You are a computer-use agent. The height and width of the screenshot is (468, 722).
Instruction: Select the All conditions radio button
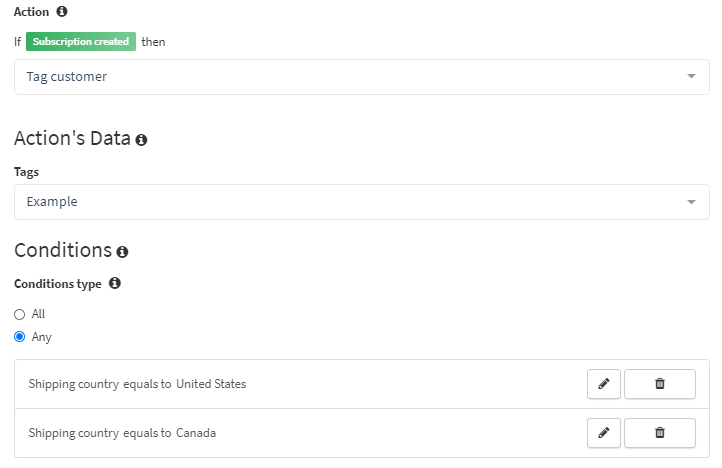tap(19, 315)
